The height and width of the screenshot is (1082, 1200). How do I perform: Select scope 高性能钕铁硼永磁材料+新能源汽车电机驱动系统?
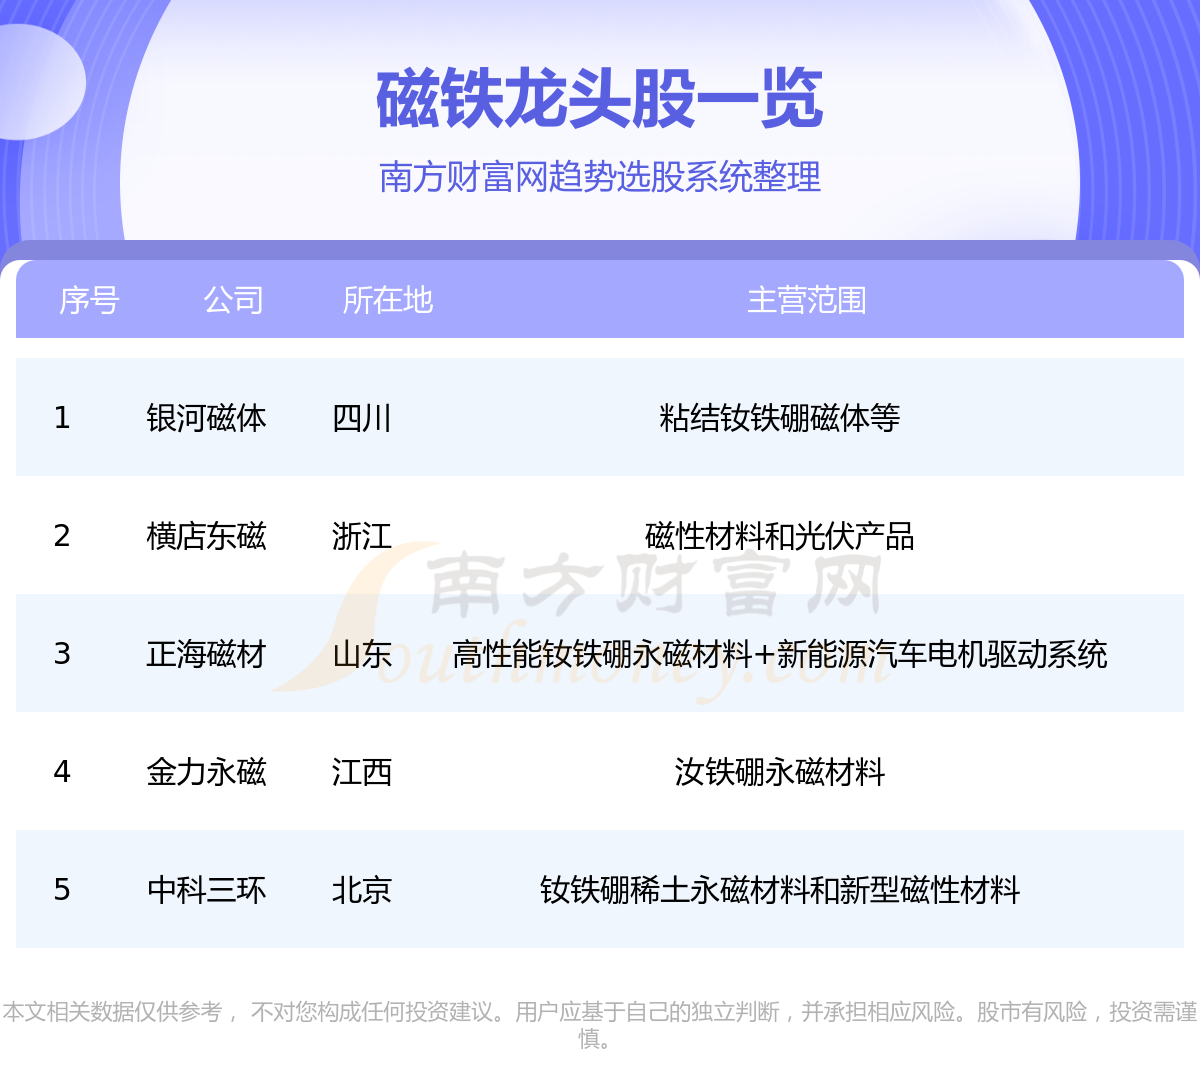click(x=780, y=654)
